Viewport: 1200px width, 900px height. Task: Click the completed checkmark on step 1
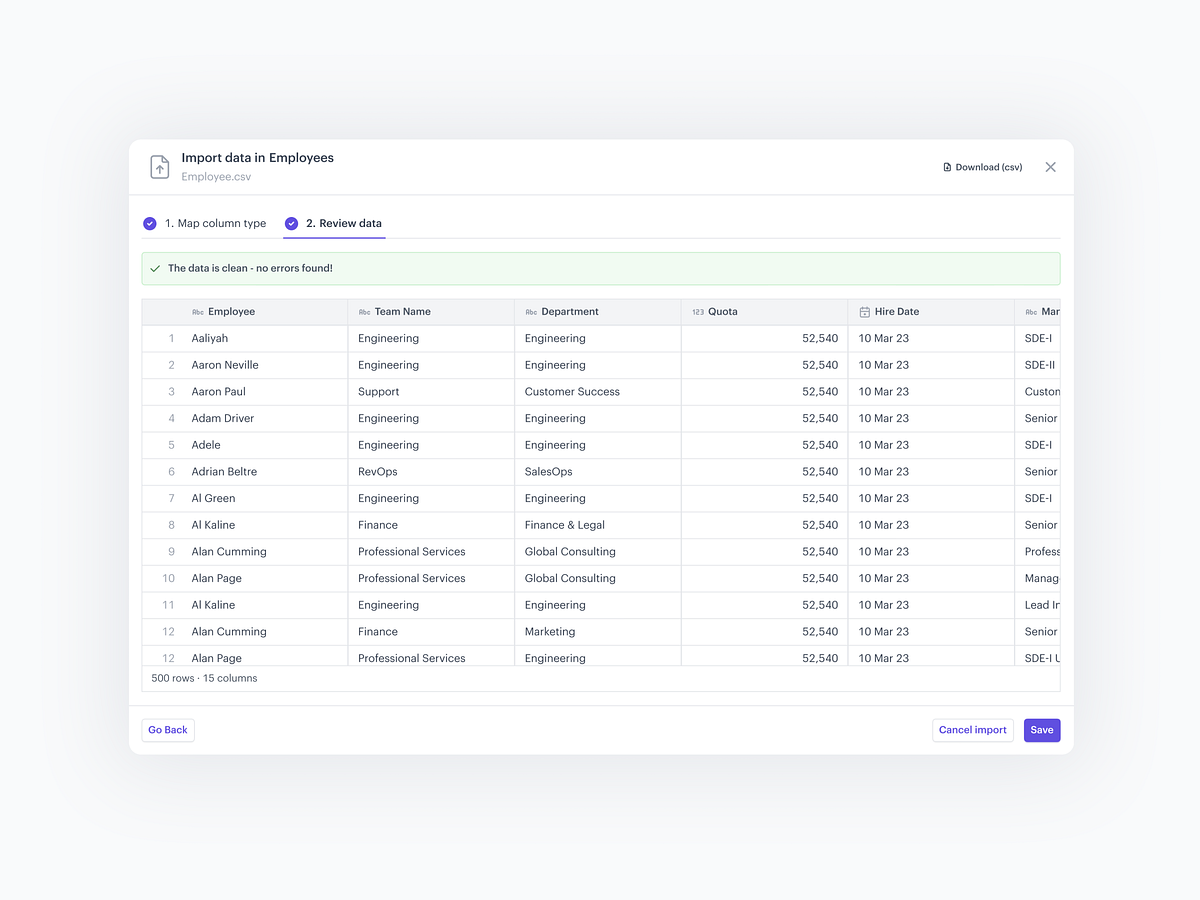(x=150, y=223)
